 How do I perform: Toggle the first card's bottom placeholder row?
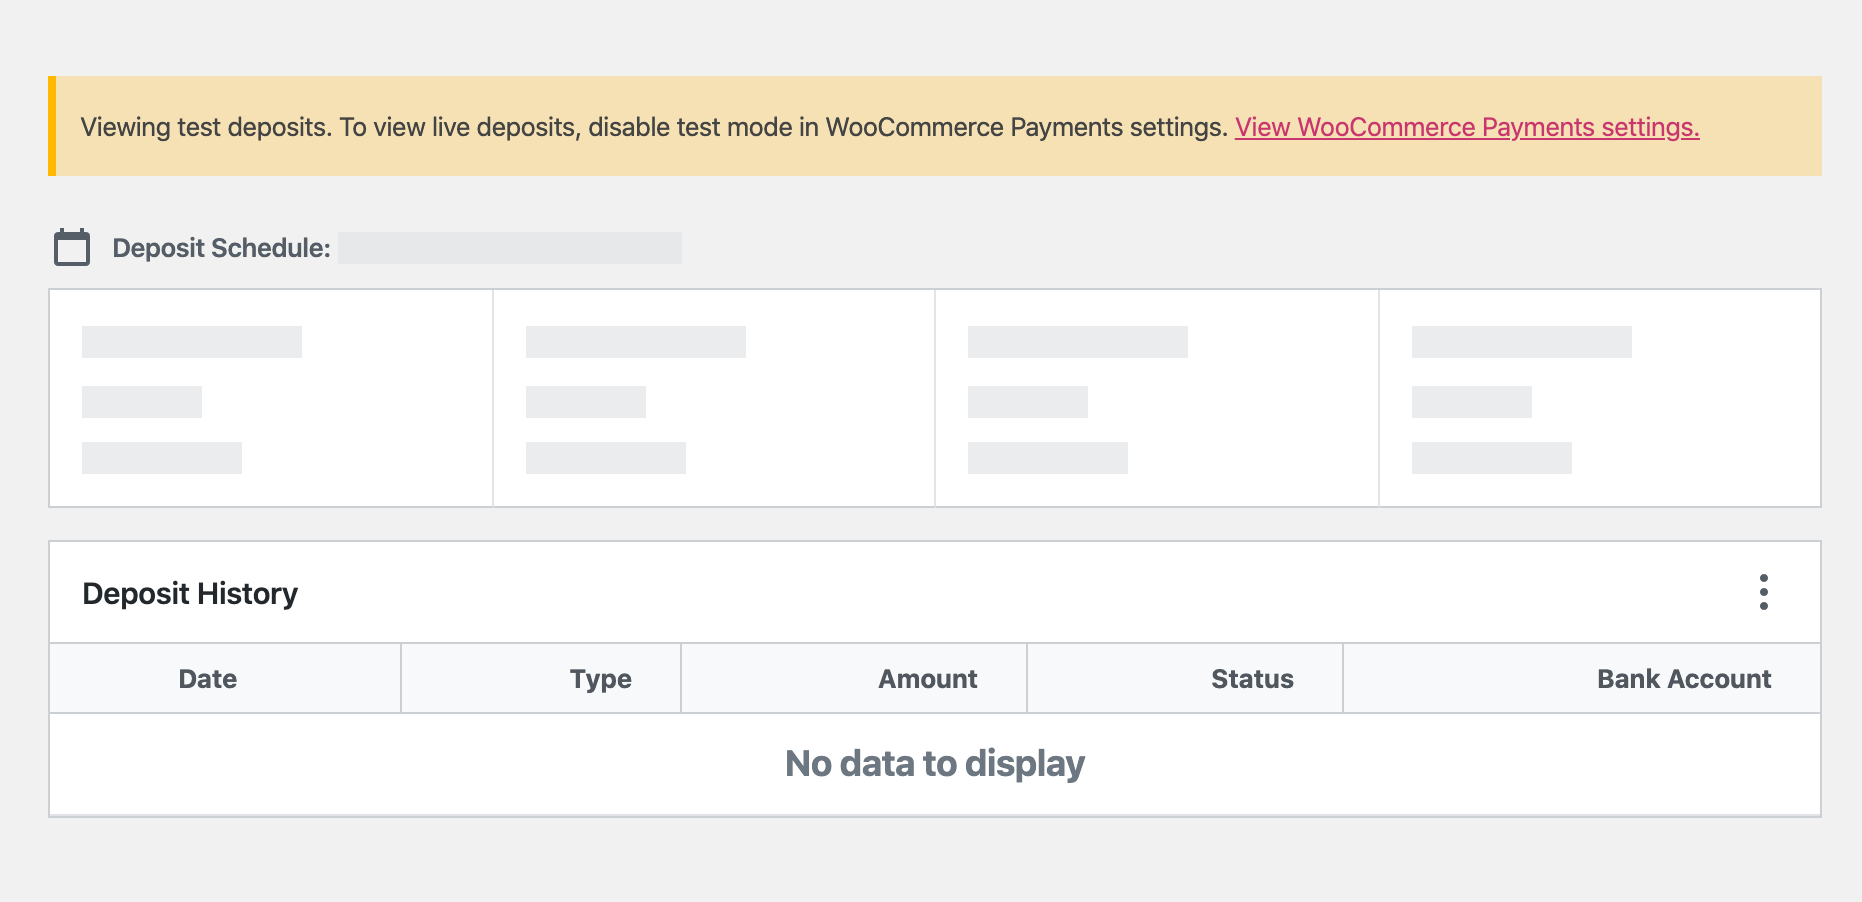click(x=162, y=458)
